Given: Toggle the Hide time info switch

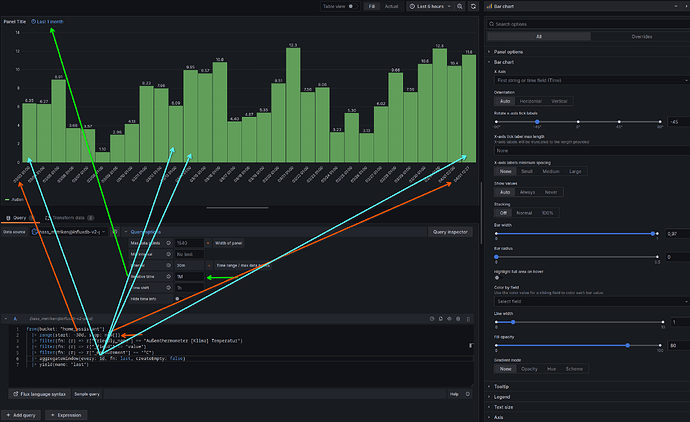Looking at the screenshot, I should 178,298.
